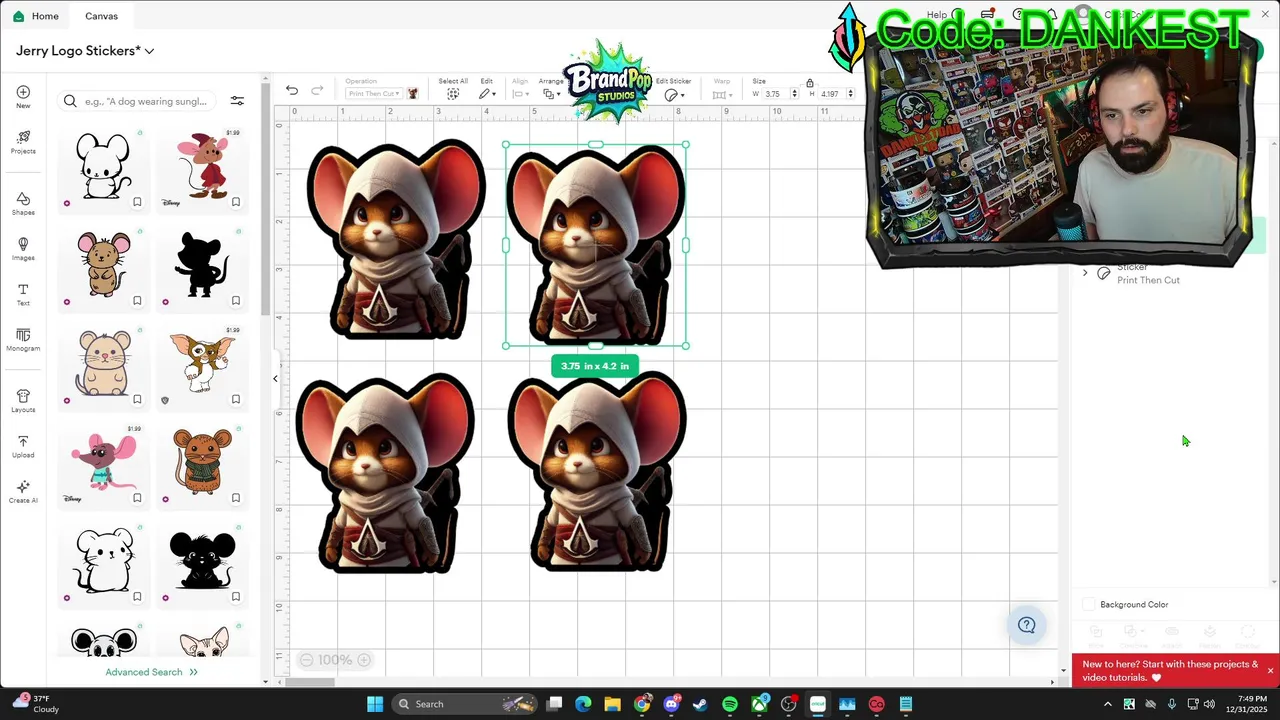Open the image search filter options
The width and height of the screenshot is (1280, 720).
[x=237, y=101]
